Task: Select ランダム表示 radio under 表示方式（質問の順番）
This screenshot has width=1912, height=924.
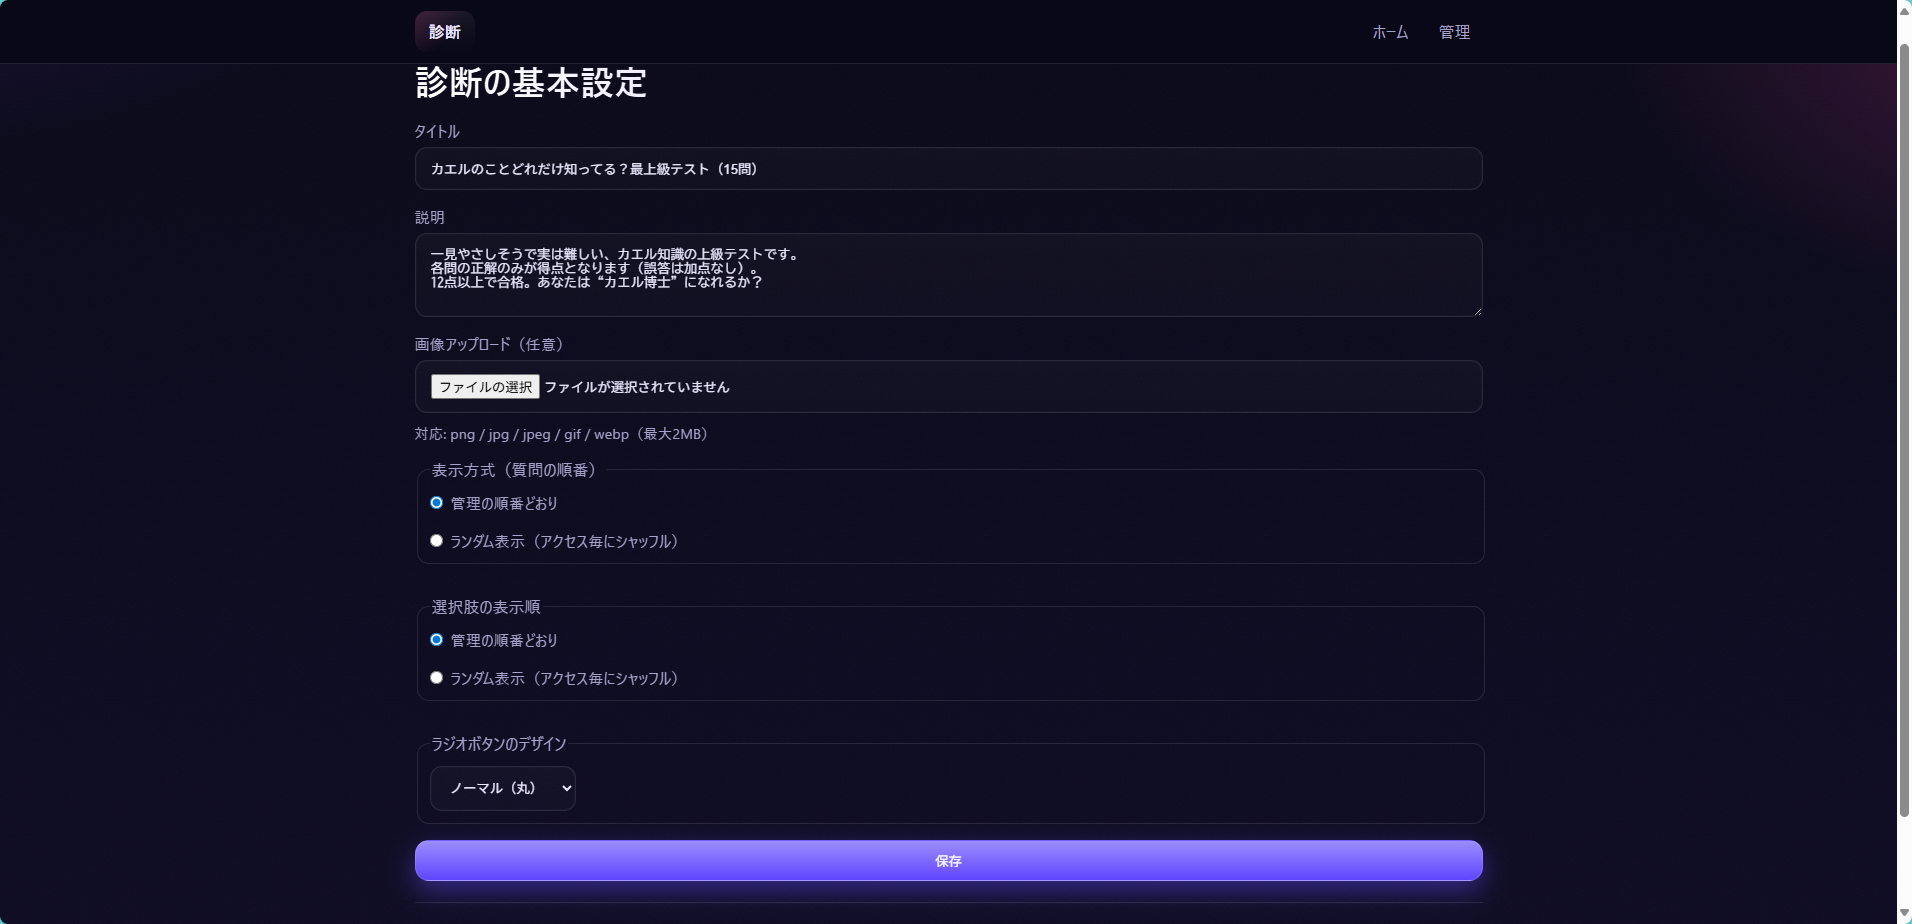Action: click(x=437, y=541)
